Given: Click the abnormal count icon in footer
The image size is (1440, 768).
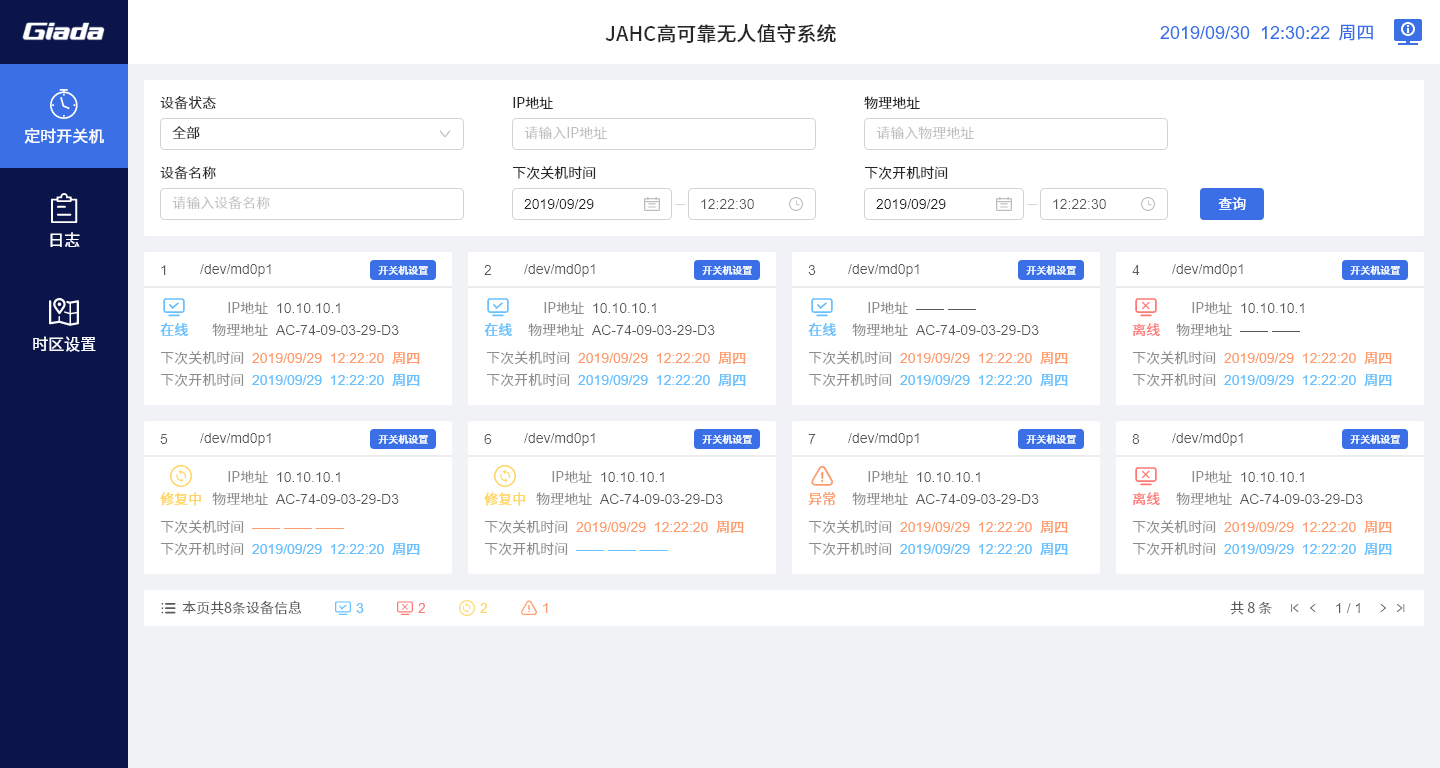Looking at the screenshot, I should (529, 608).
